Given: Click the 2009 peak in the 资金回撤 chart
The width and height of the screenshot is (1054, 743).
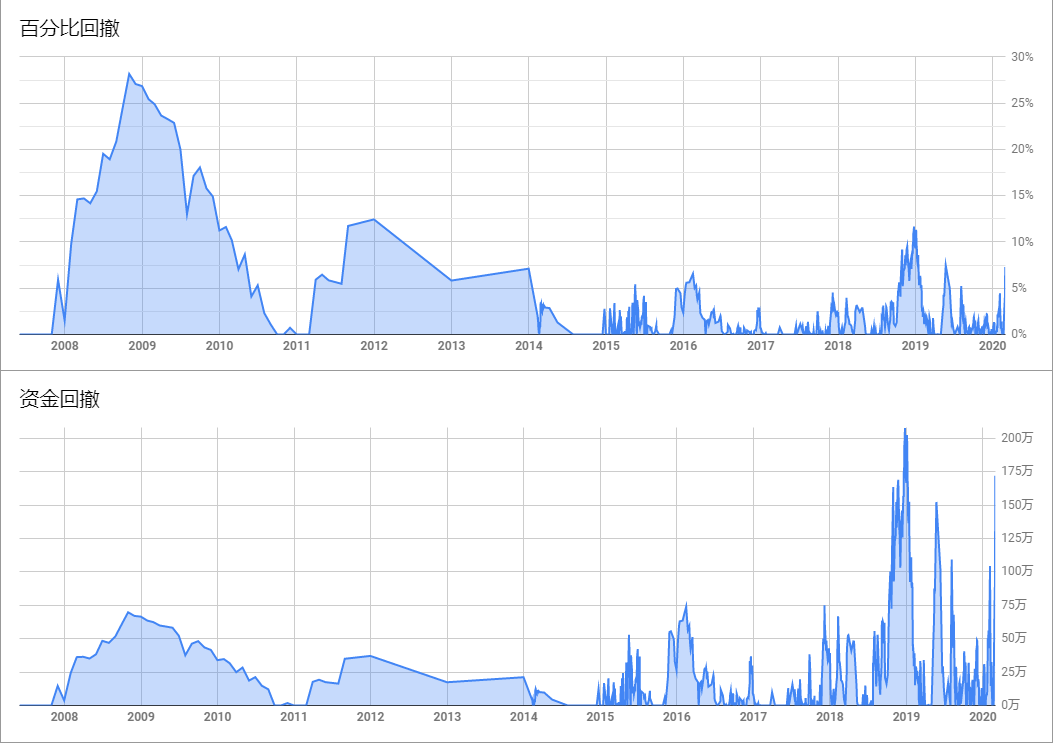Looking at the screenshot, I should pos(128,612).
